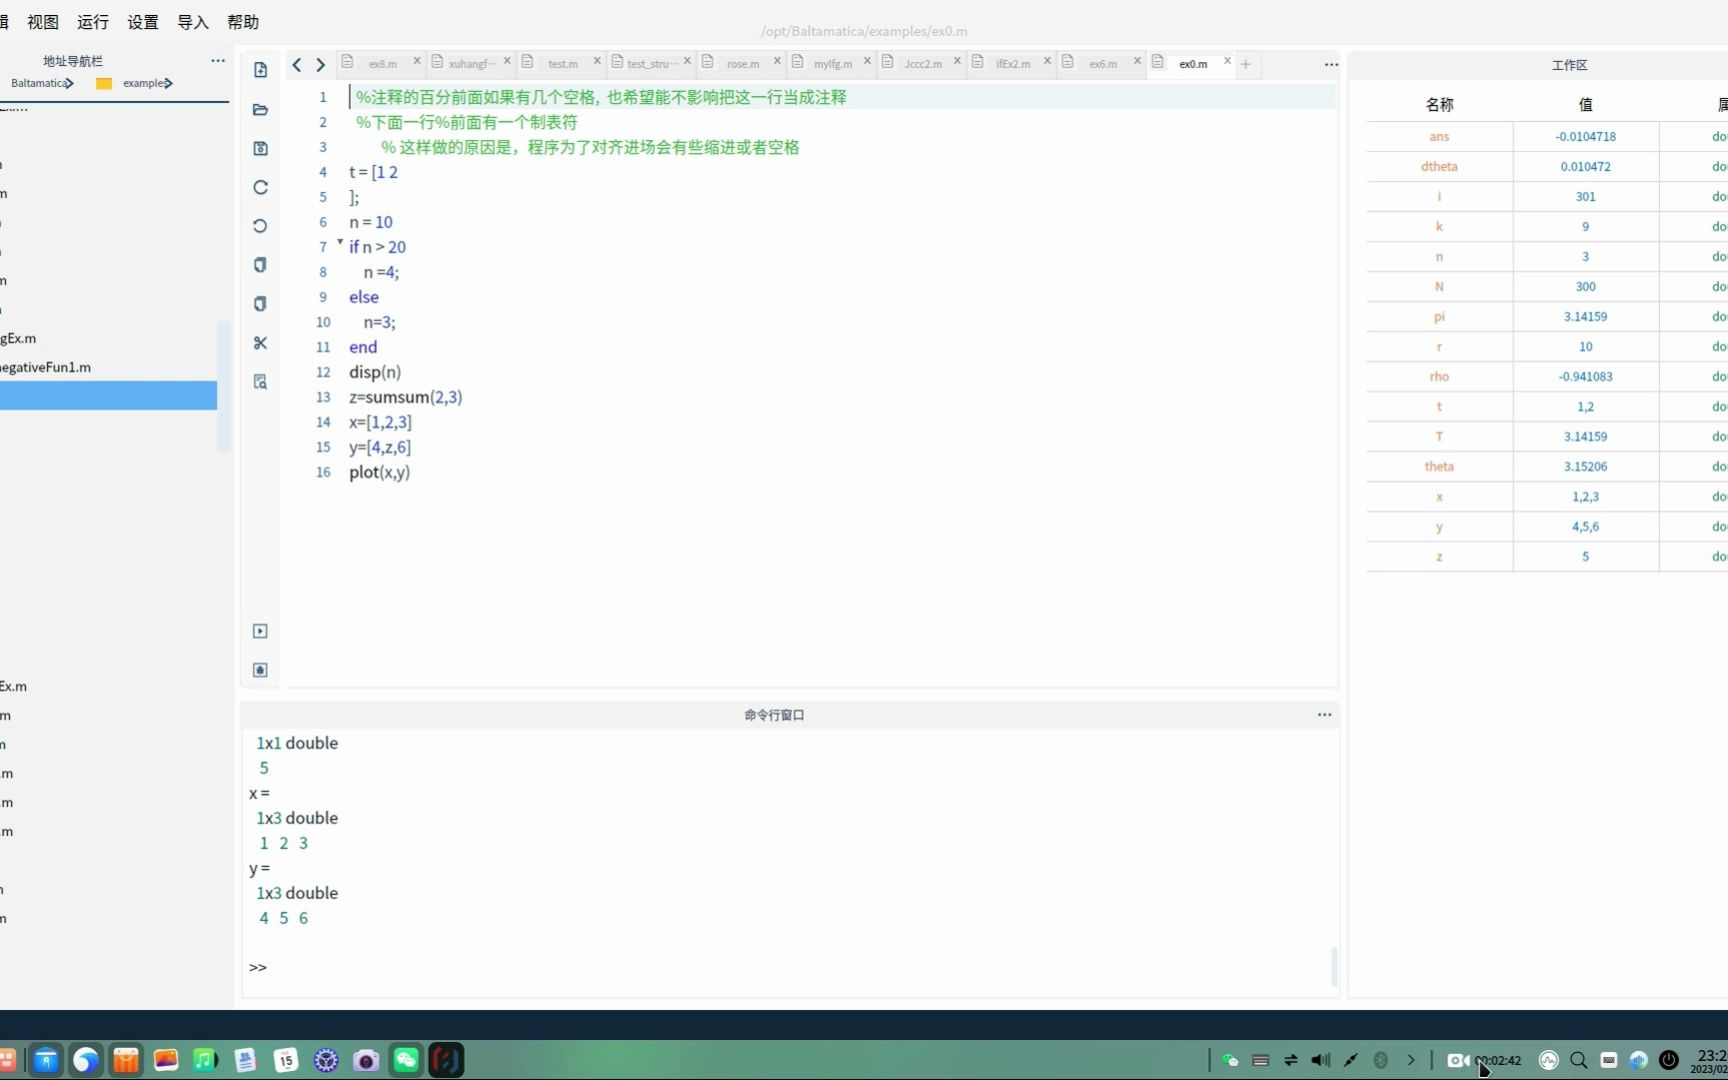Expand the Baltamatica breadcrumb arrow
The height and width of the screenshot is (1080, 1728).
[69, 83]
